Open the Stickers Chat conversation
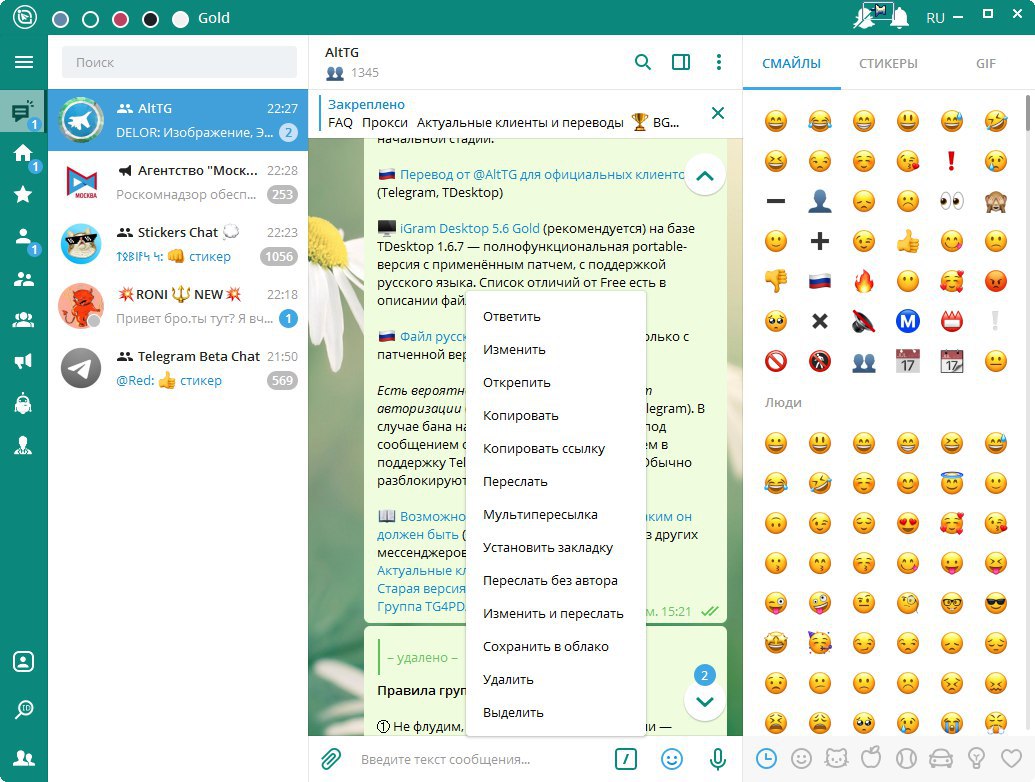The height and width of the screenshot is (782, 1035). coord(178,244)
